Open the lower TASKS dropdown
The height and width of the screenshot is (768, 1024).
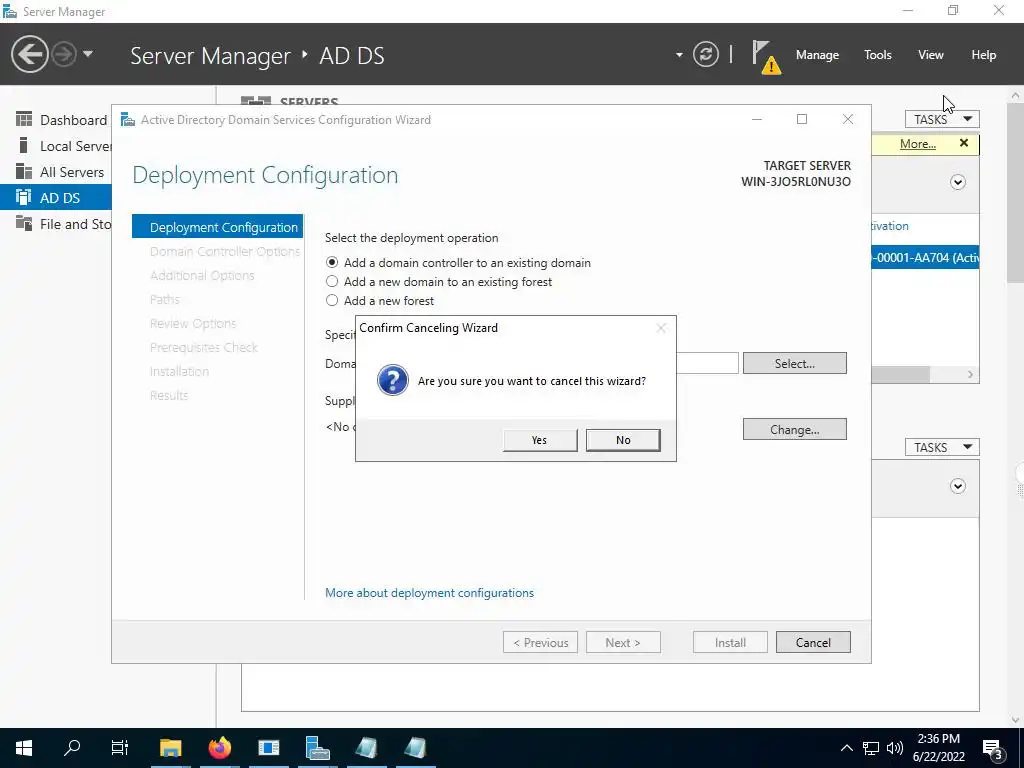[x=942, y=447]
